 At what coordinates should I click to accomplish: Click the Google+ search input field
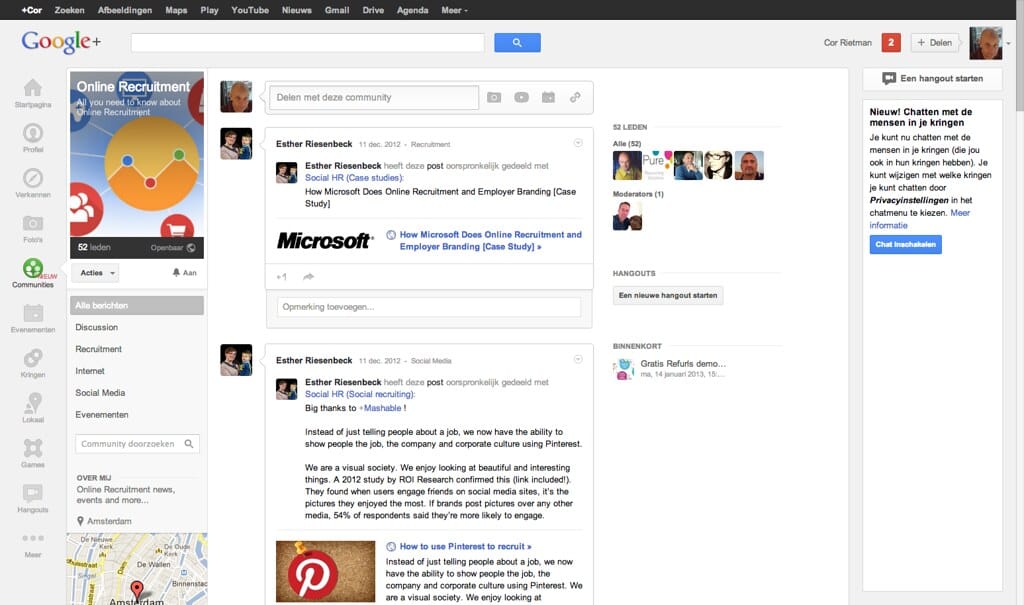tap(308, 42)
